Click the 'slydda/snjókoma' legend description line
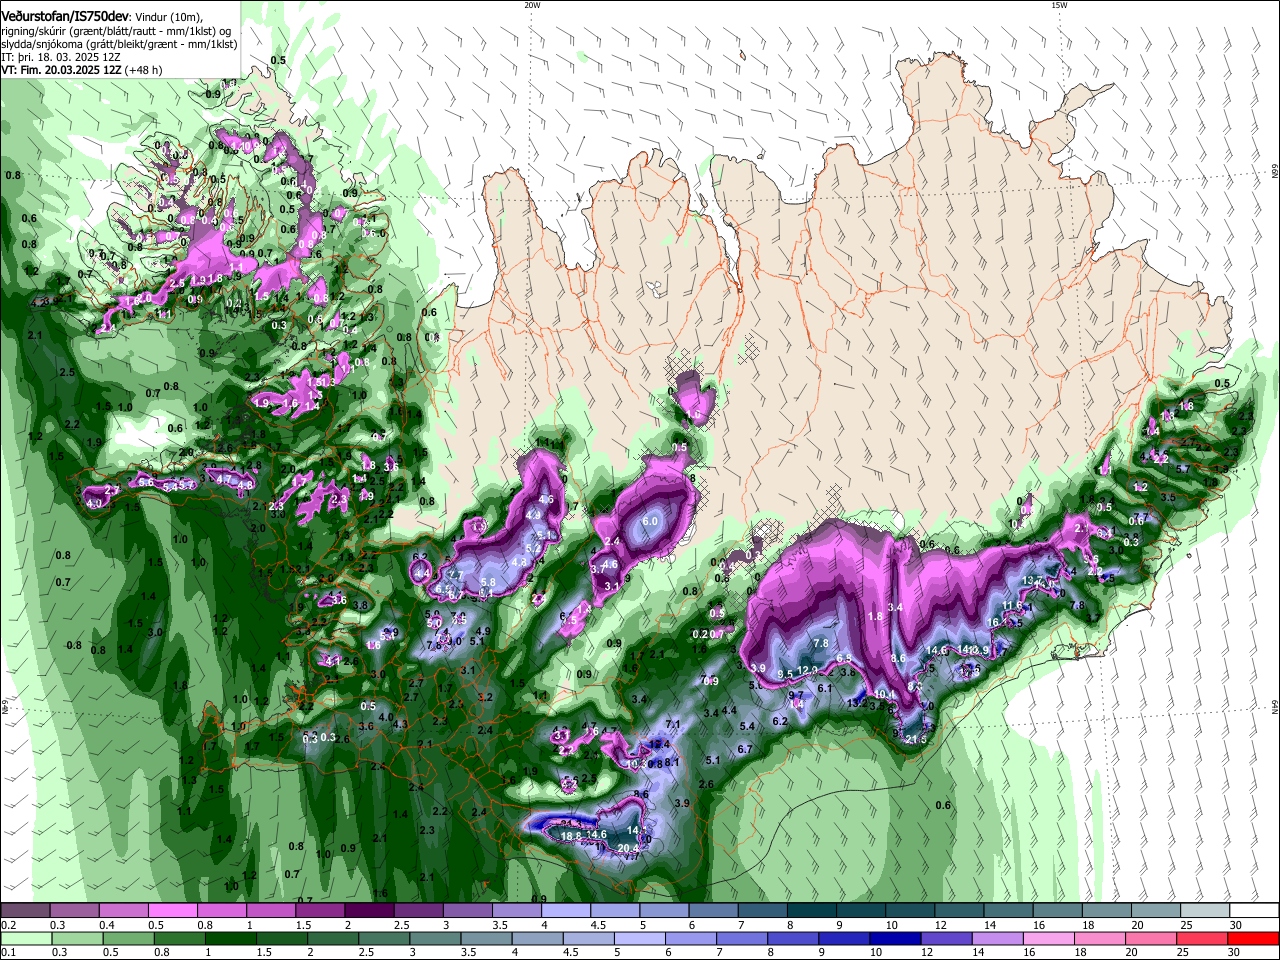The height and width of the screenshot is (960, 1280). (119, 45)
